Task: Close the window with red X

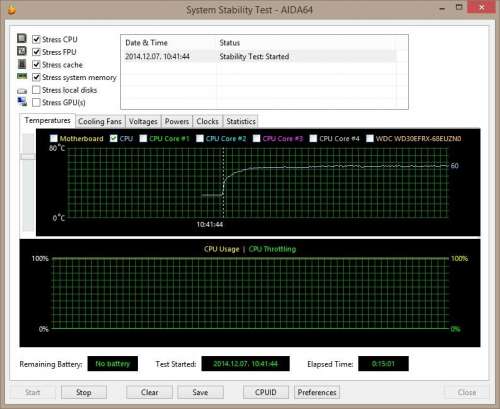Action: coord(481,7)
